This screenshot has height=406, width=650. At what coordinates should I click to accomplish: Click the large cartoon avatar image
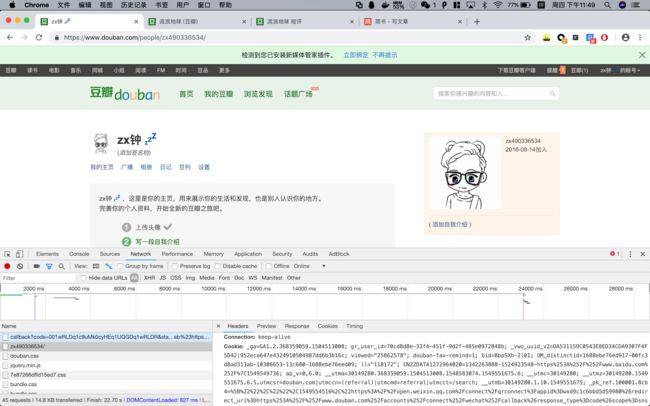(464, 174)
